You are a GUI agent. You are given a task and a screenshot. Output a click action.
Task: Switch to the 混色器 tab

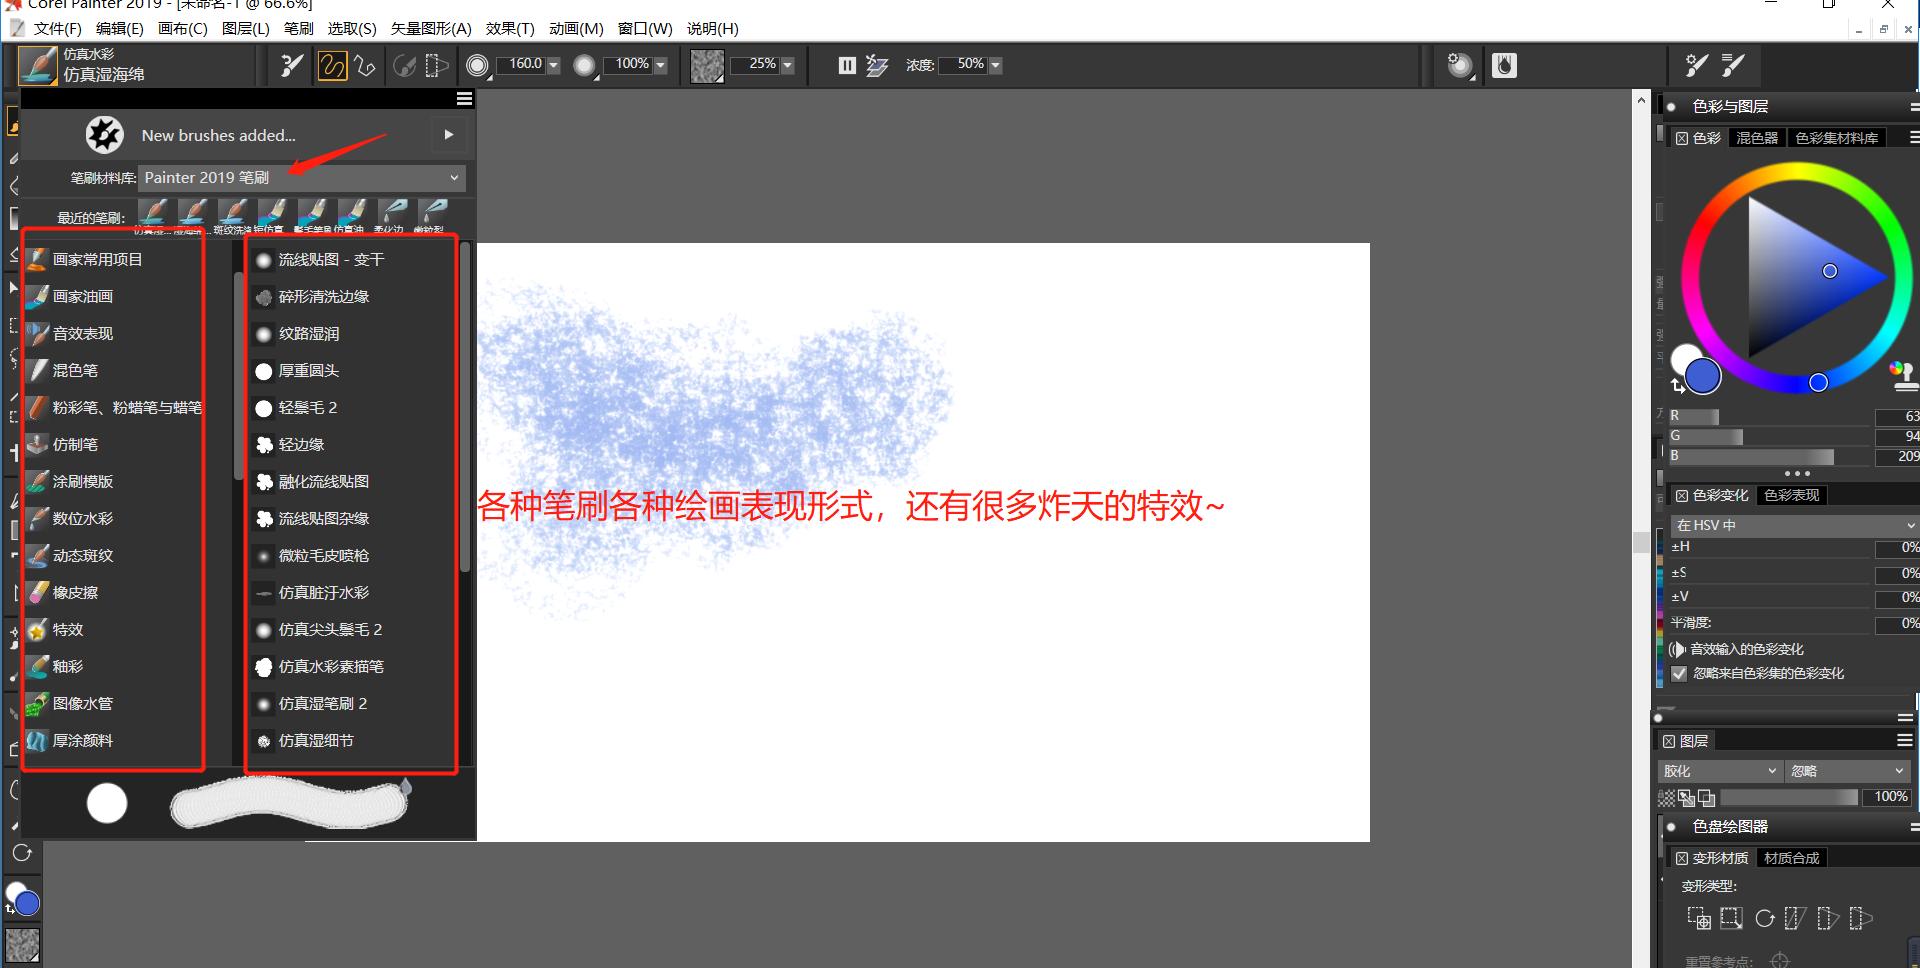[x=1757, y=138]
